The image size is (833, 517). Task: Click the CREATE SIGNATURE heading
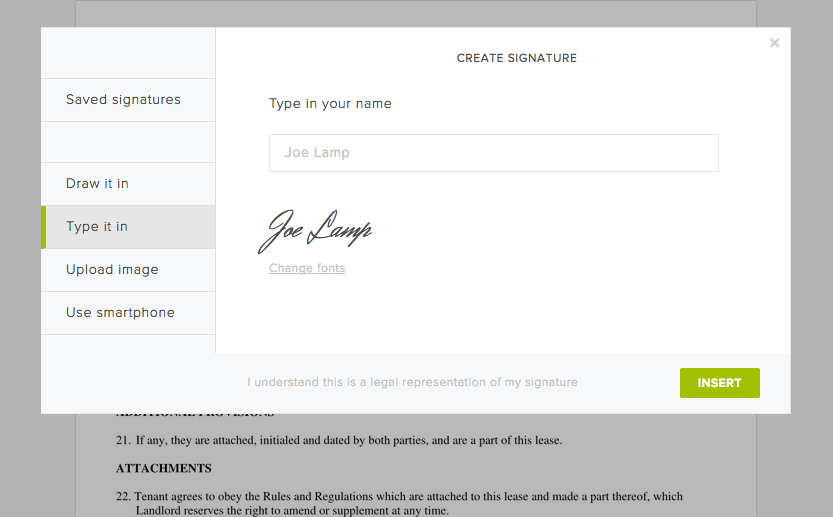[516, 58]
